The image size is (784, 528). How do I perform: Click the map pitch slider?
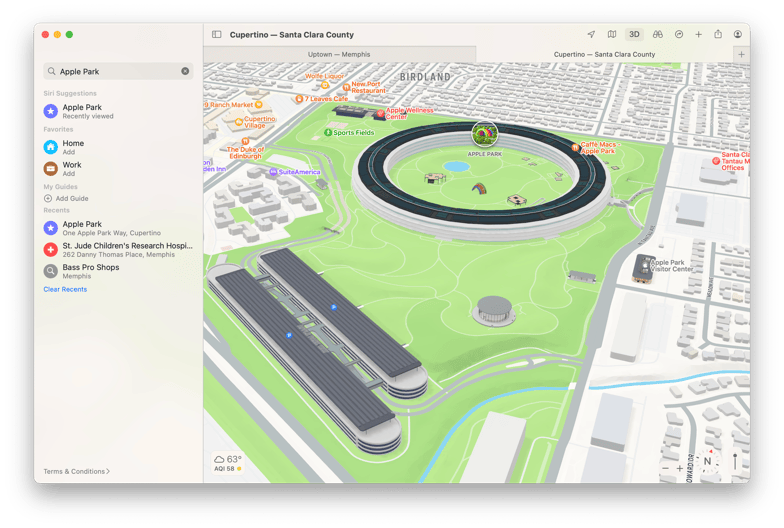(735, 461)
